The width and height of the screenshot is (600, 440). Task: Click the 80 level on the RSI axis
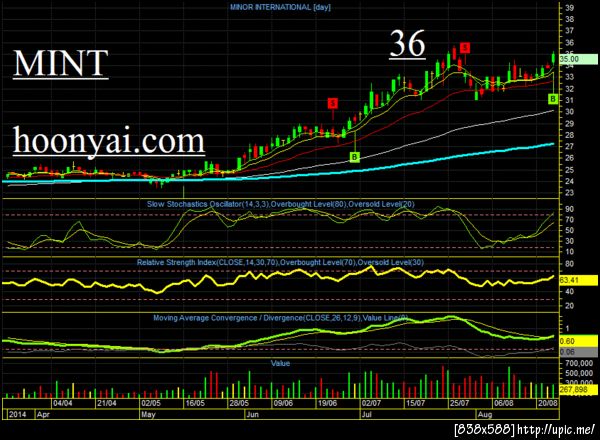569,264
